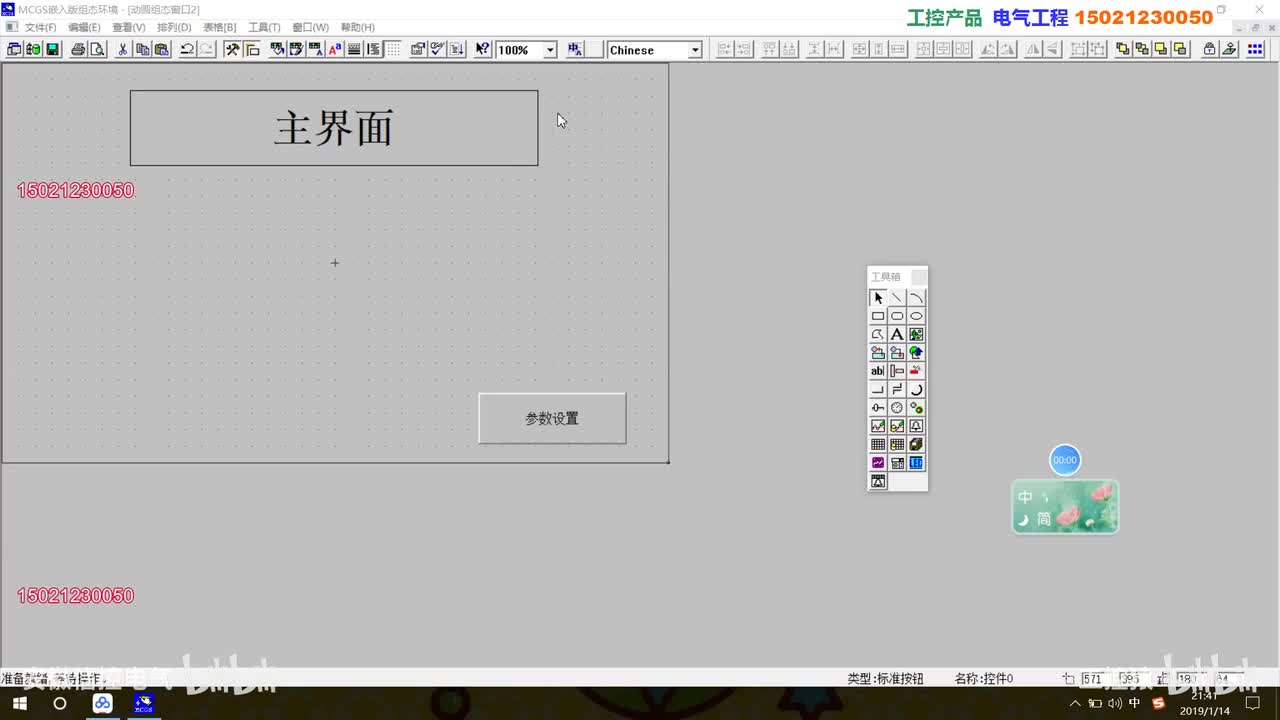Open Baidu cloud app on taskbar
1280x720 pixels.
103,703
